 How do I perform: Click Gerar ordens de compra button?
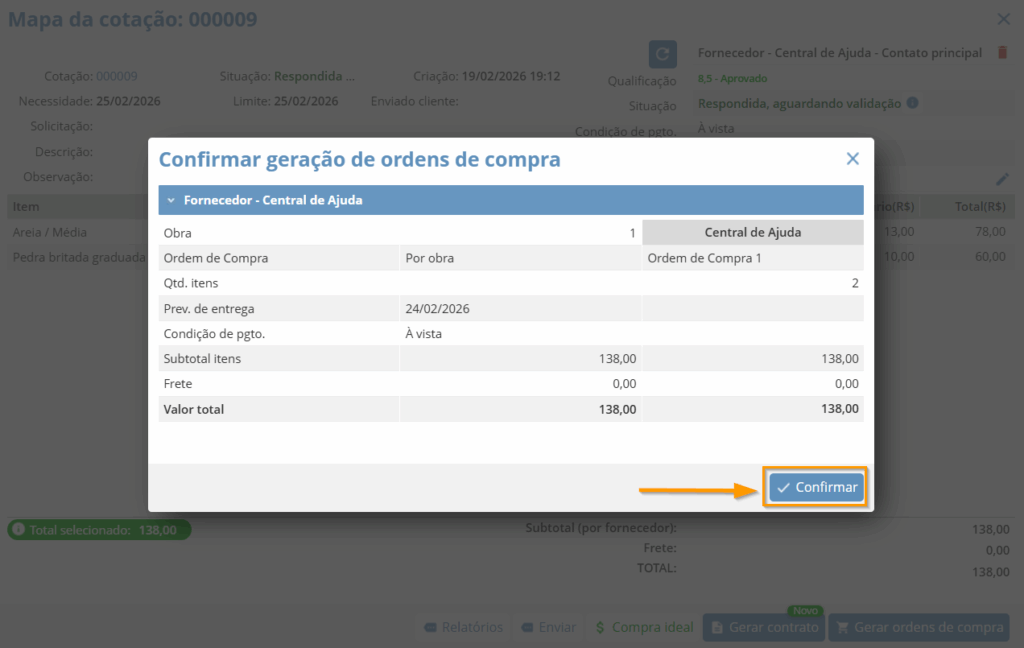click(x=918, y=627)
